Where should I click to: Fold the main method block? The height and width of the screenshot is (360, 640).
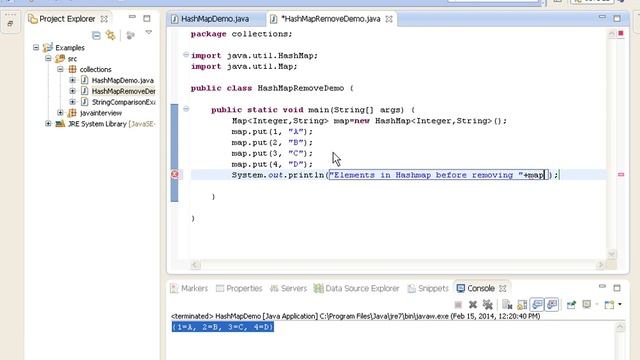coord(186,109)
